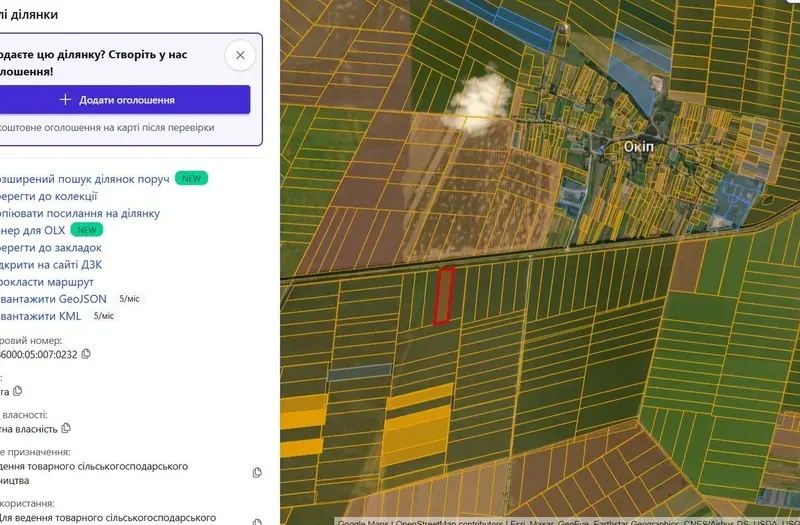
Task: Click the Прокласти маршрут link
Action: coord(47,282)
